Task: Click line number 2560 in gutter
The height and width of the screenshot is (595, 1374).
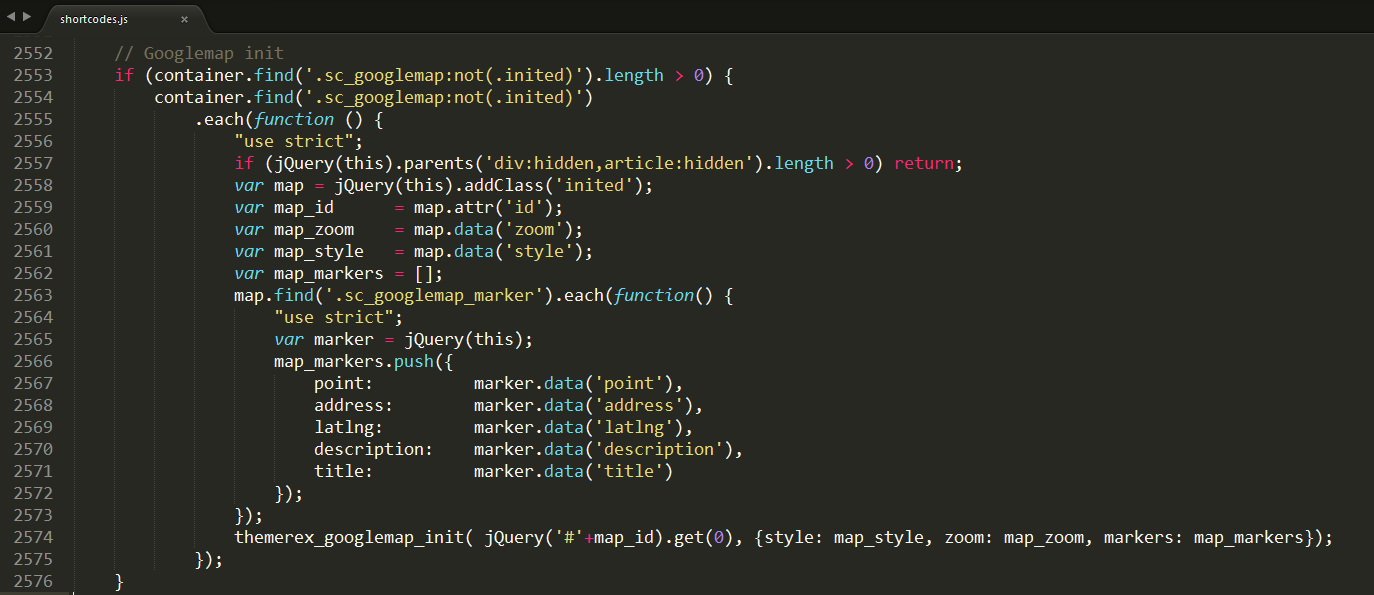Action: [33, 229]
